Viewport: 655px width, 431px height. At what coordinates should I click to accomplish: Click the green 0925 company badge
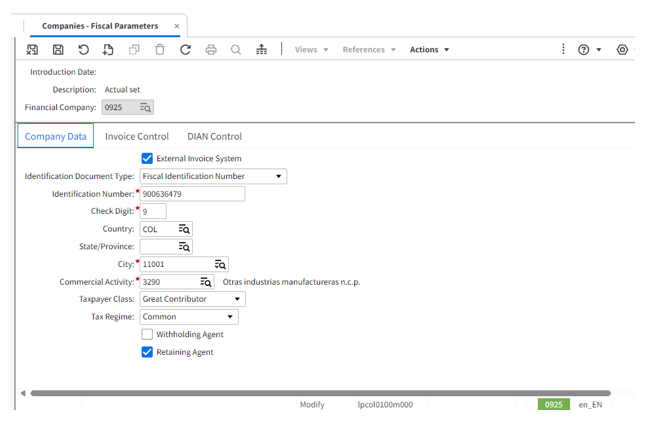click(553, 405)
